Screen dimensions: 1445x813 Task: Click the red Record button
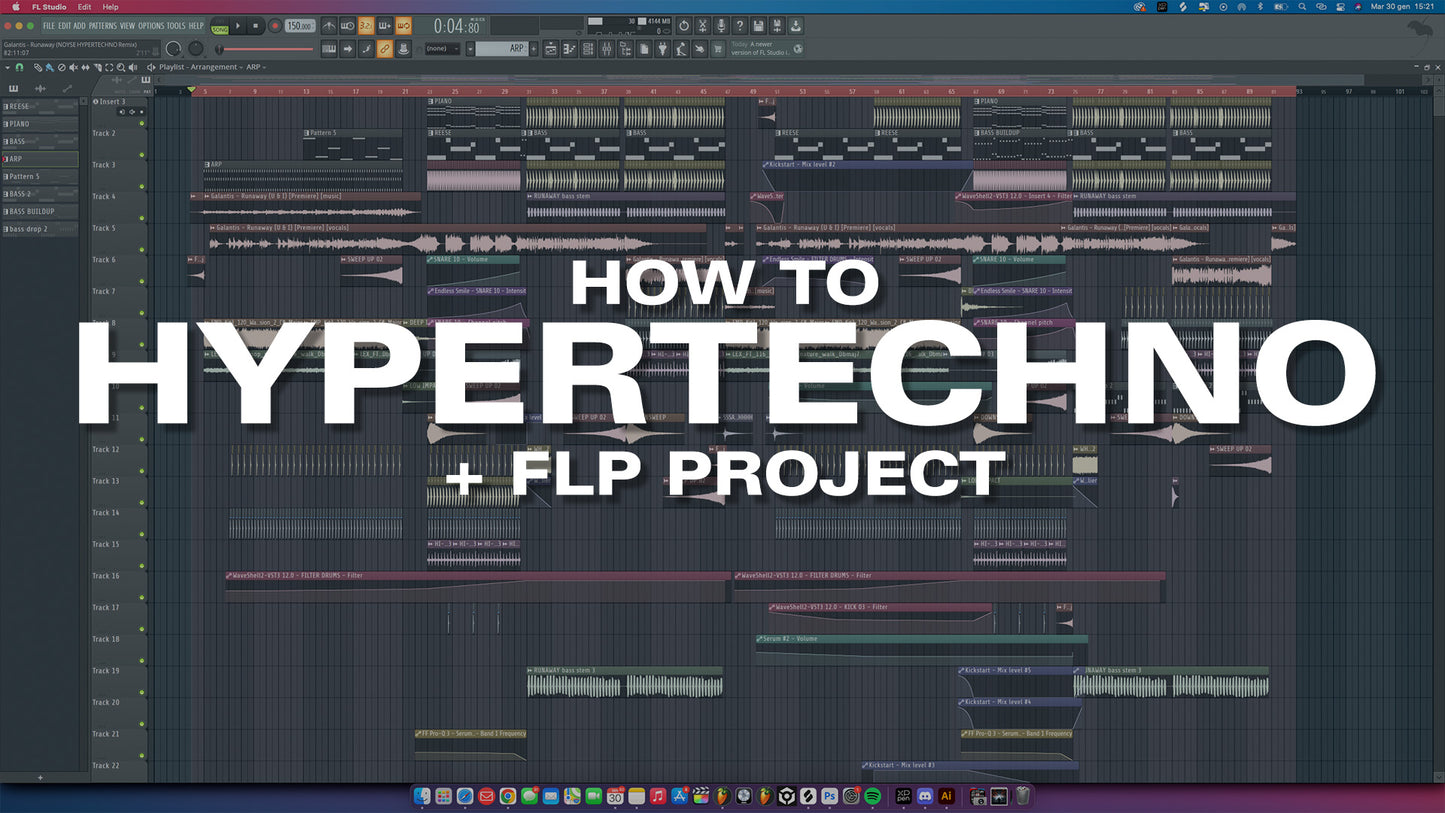point(275,26)
